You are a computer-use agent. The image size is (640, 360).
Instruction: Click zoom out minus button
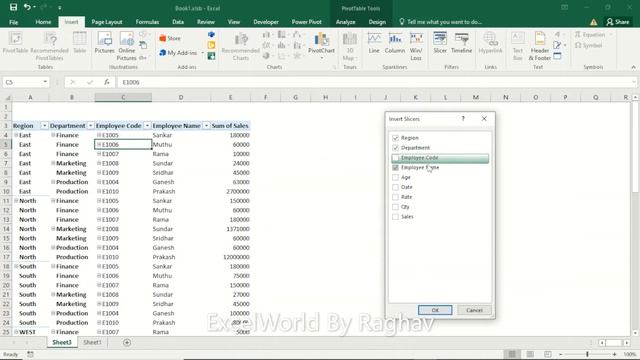click(561, 354)
